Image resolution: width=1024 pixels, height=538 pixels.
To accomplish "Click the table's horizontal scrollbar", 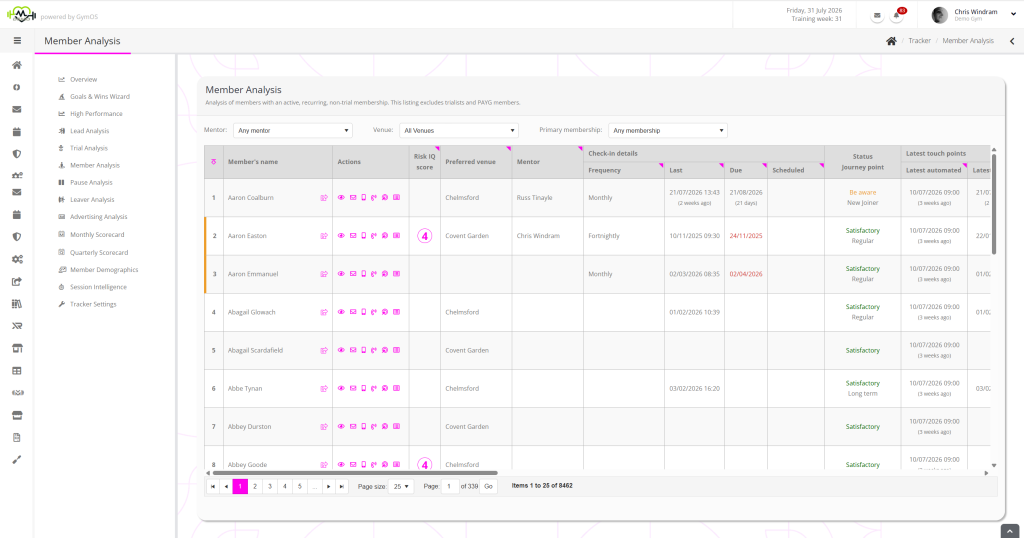I will [x=355, y=473].
